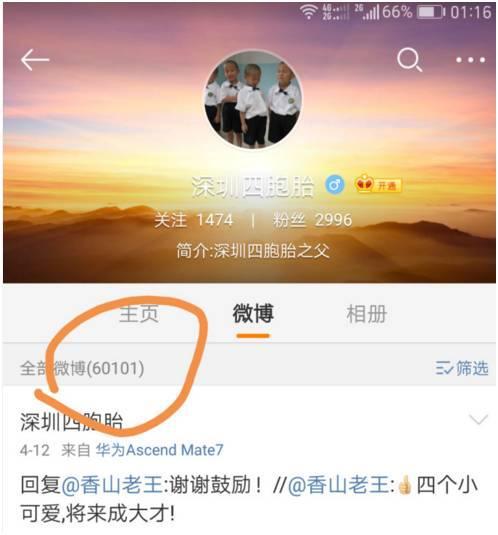
Task: Open the 相册 tab
Action: [x=366, y=314]
